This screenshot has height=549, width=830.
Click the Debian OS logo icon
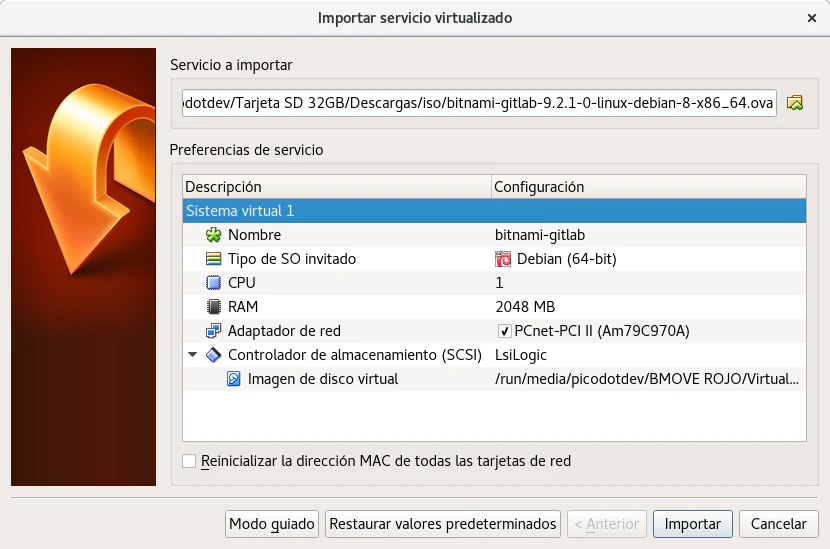coord(504,259)
